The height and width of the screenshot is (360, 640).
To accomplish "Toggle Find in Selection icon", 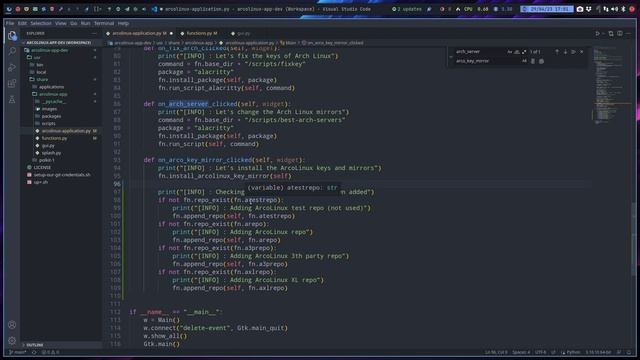I will tap(573, 52).
